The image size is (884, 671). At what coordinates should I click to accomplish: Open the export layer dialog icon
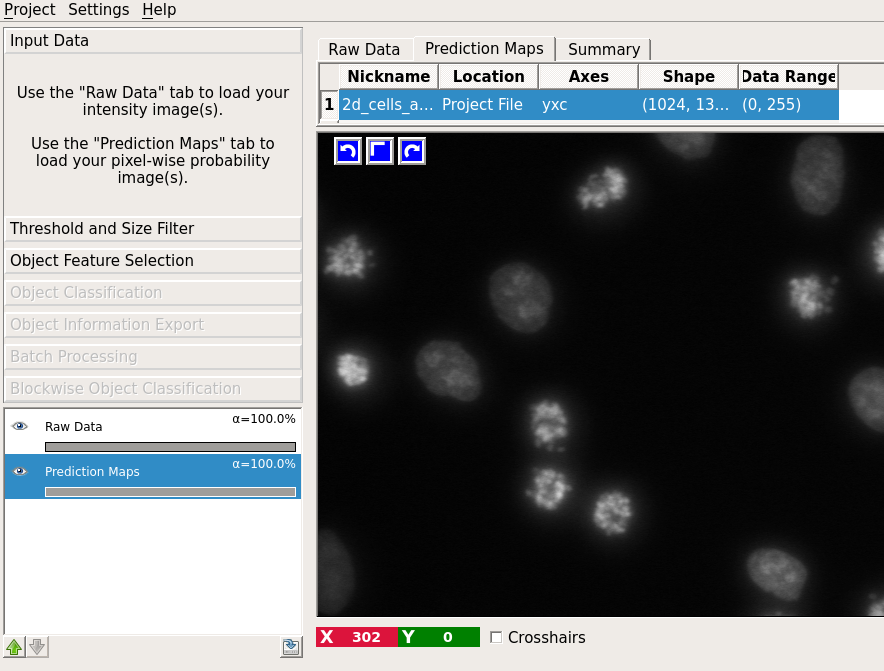click(291, 647)
